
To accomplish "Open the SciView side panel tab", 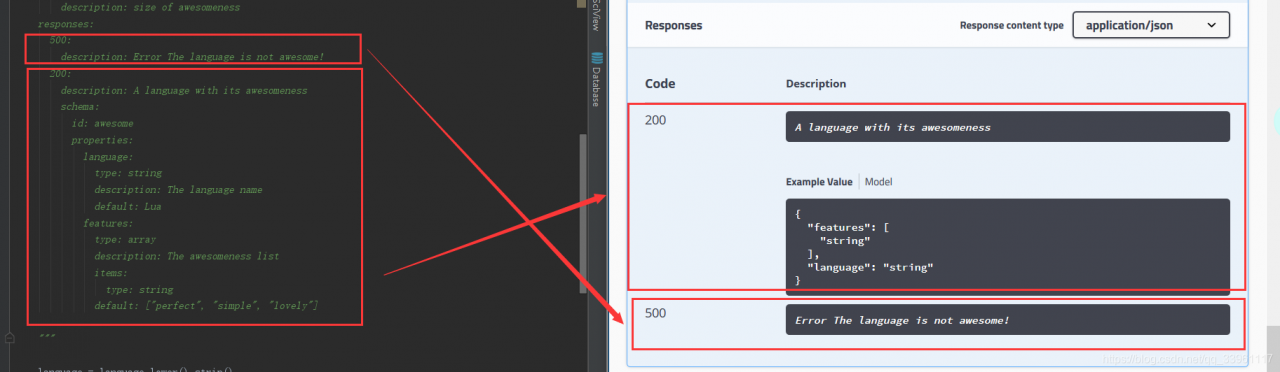I will [595, 16].
